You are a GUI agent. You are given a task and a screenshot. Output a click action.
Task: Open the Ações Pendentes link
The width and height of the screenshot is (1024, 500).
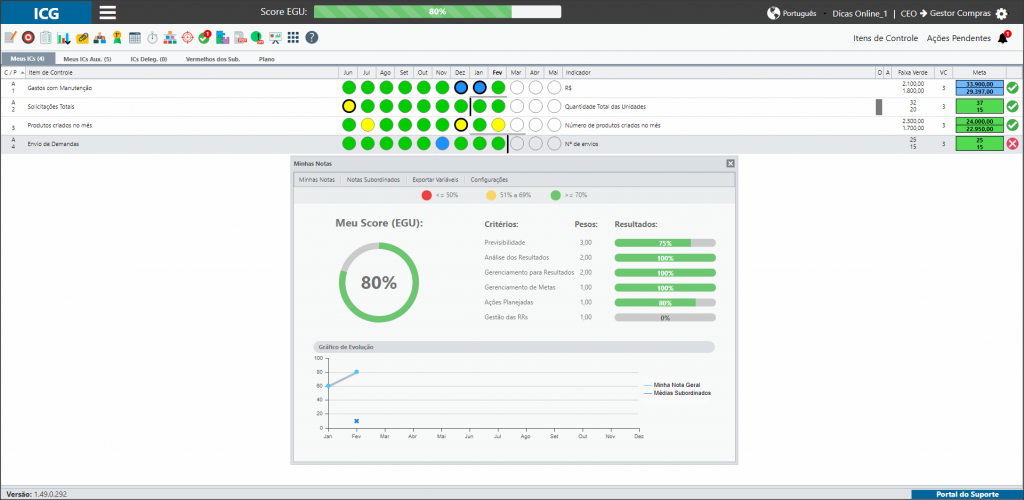(959, 39)
